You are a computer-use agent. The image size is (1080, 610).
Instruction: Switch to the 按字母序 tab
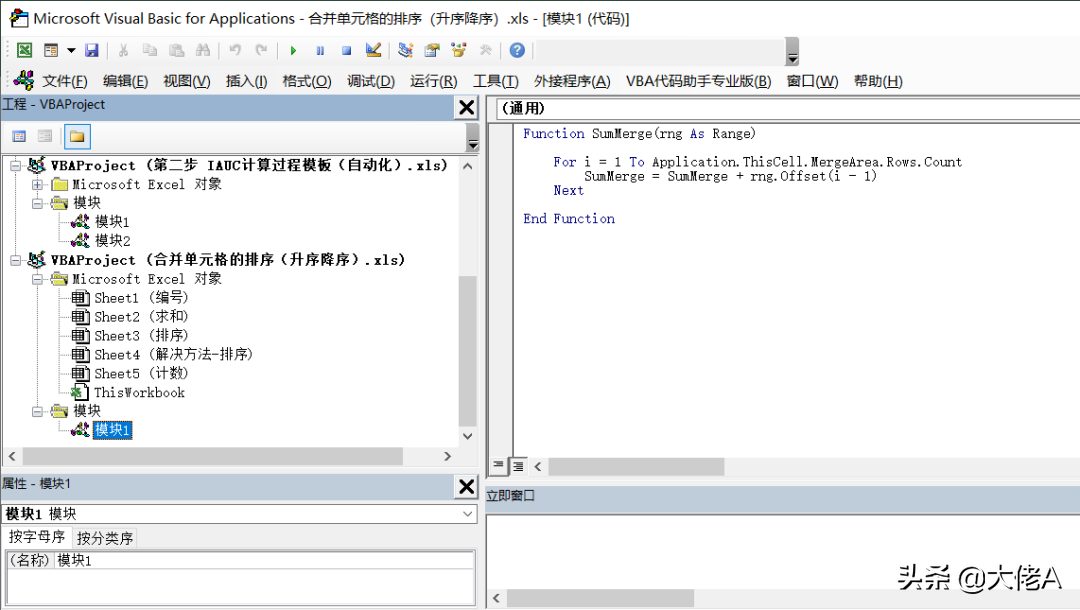(x=37, y=536)
